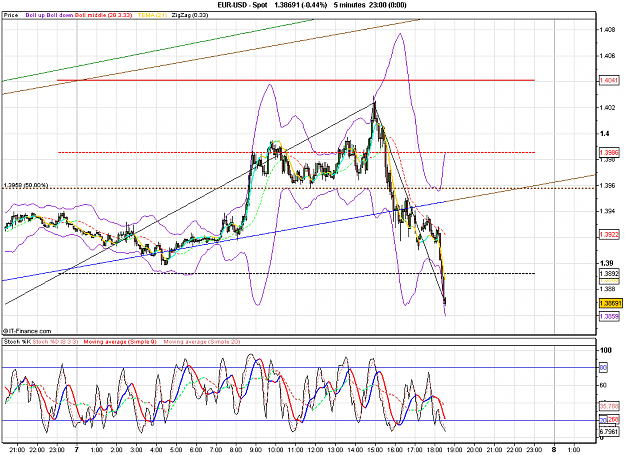Click the 60 stochastic axis label
Viewport: 625px width, 455px height.
click(603, 385)
